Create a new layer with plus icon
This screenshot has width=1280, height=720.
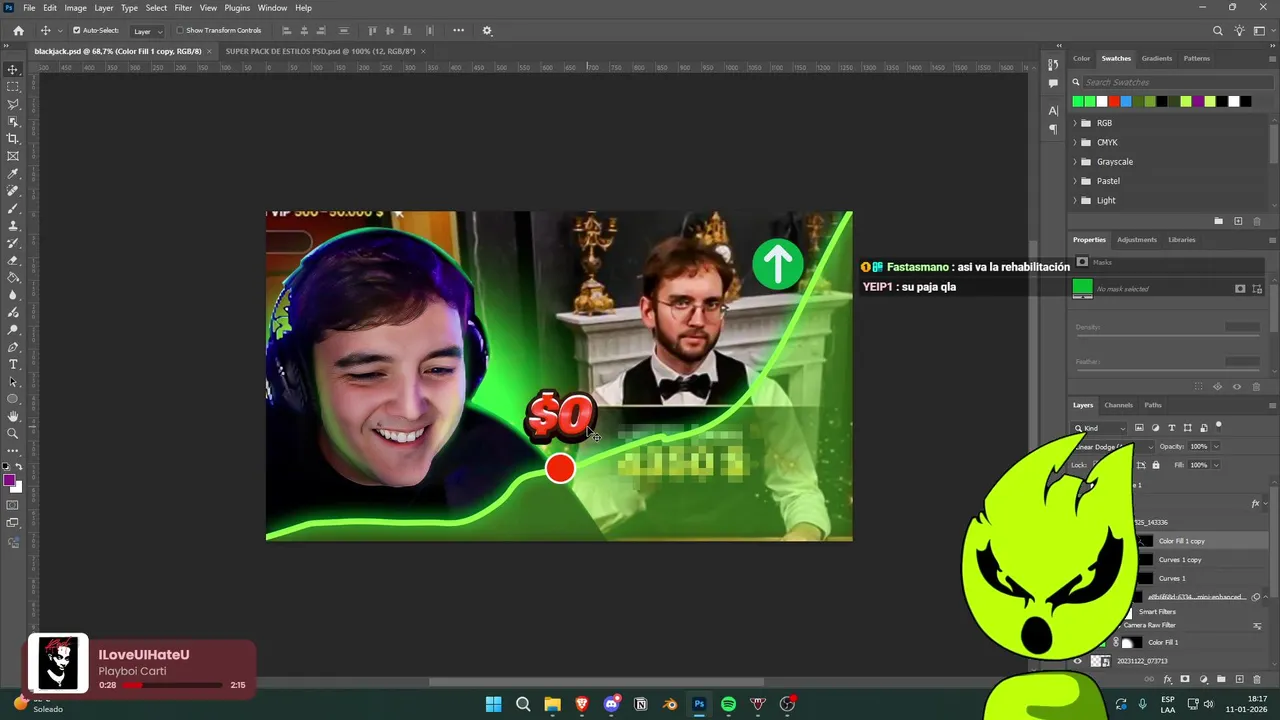[x=1239, y=680]
